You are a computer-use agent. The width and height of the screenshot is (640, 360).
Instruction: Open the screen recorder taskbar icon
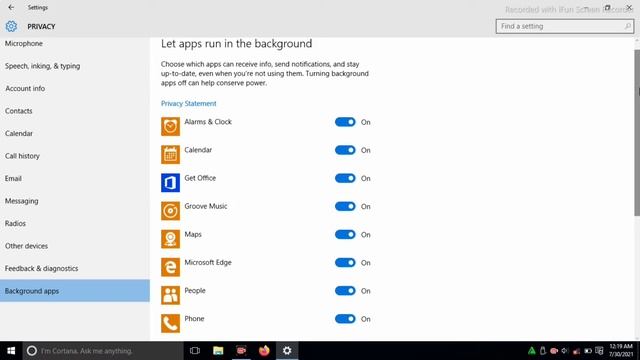pos(241,351)
